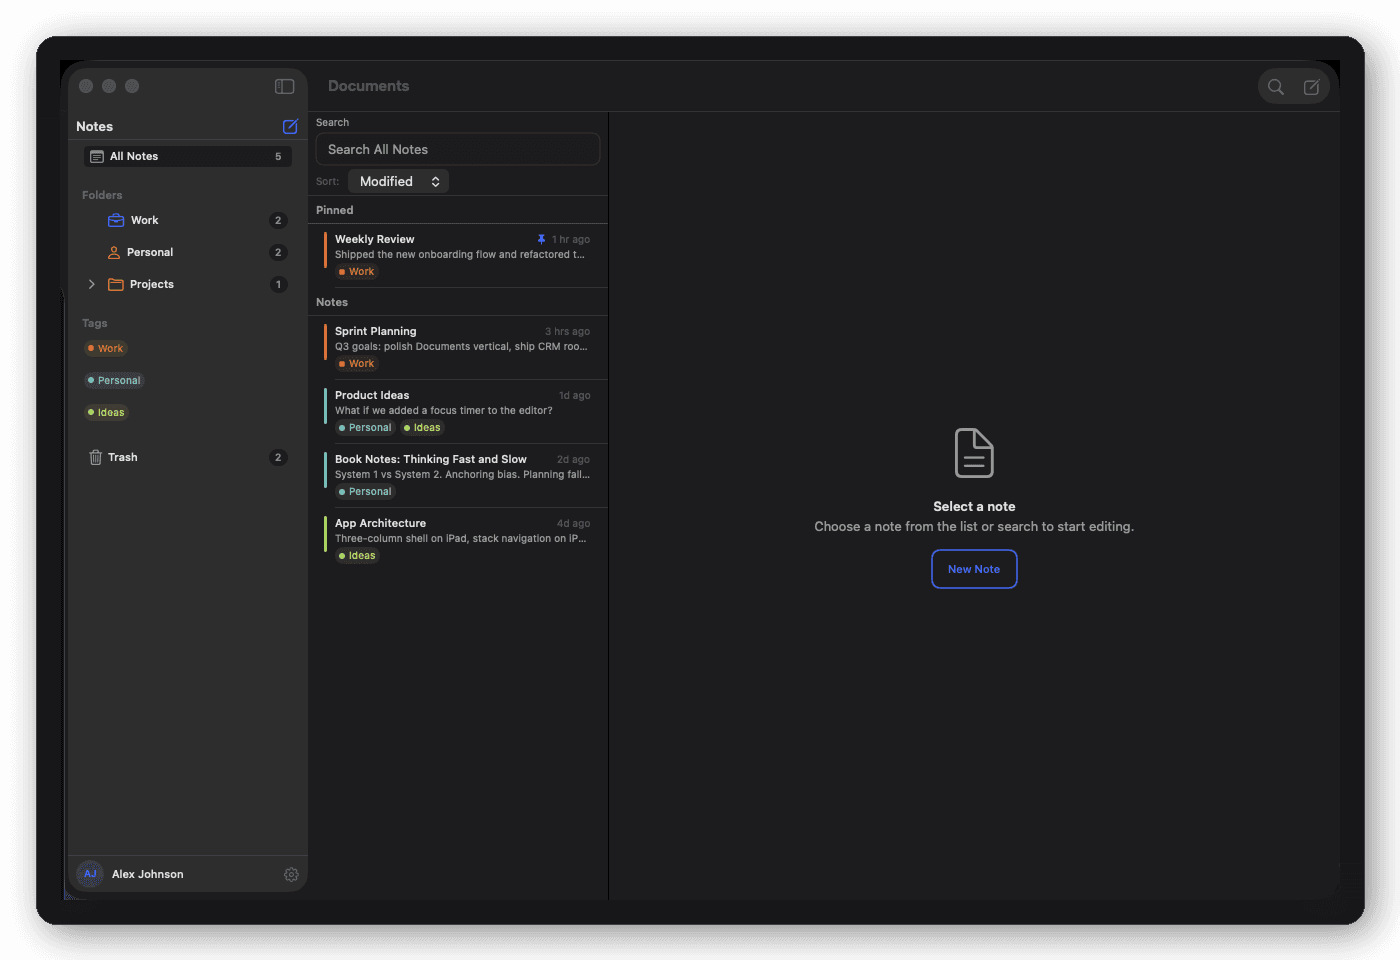
Task: Click the Work tag on Sprint Planning
Action: coord(356,363)
